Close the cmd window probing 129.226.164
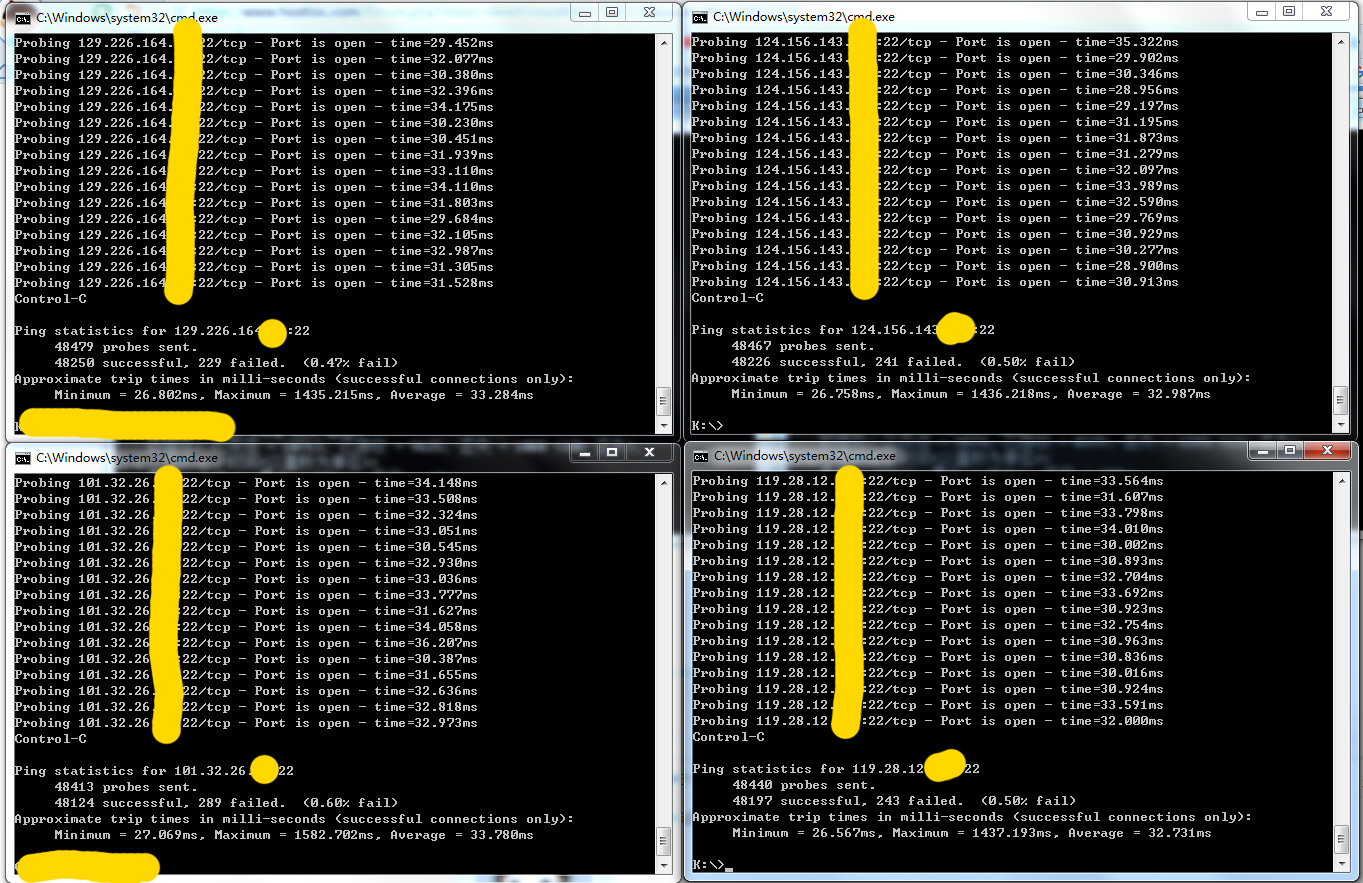 [x=651, y=12]
